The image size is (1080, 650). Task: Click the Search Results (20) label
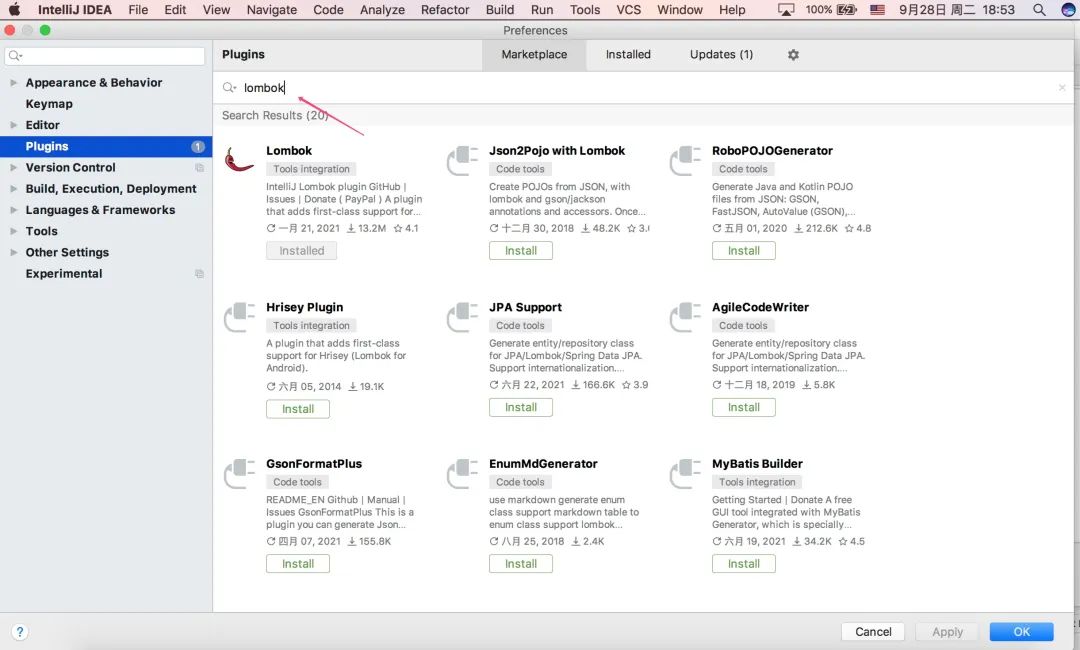pyautogui.click(x=275, y=116)
